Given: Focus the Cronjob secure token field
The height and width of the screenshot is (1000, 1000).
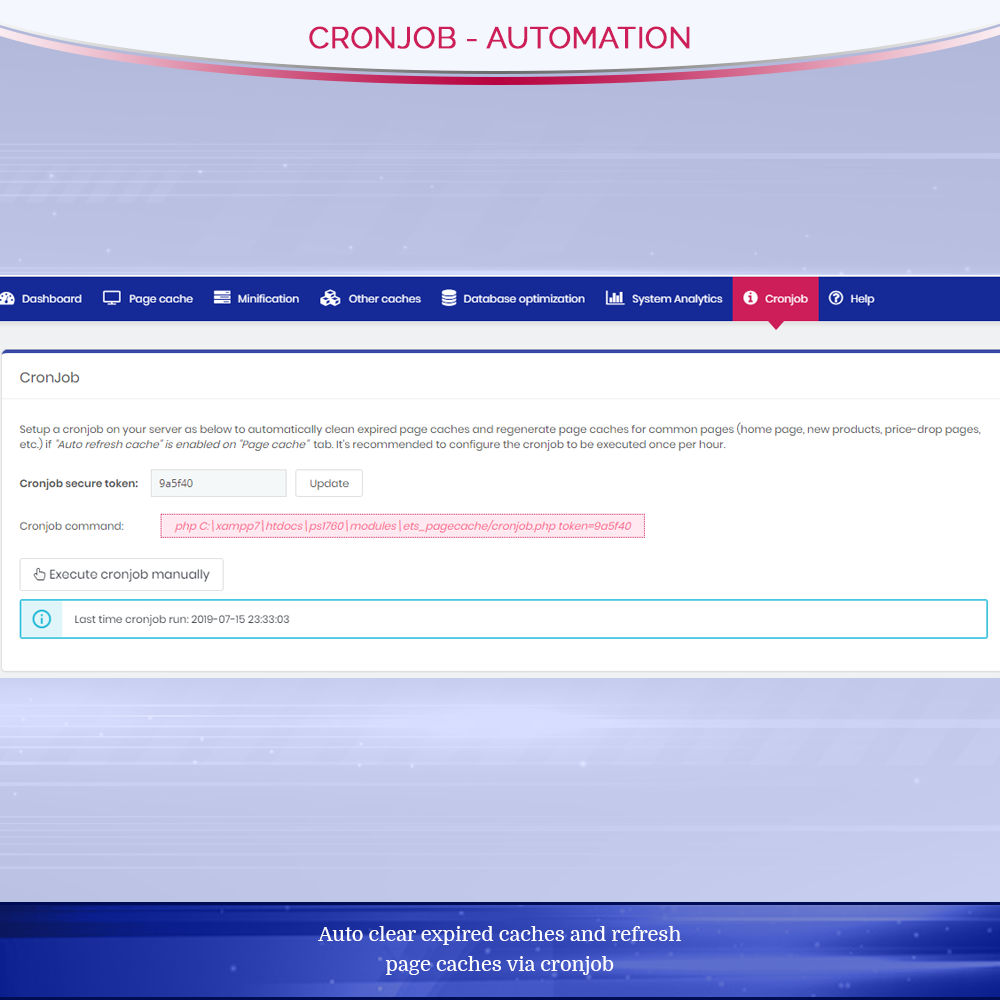Looking at the screenshot, I should click(x=219, y=483).
